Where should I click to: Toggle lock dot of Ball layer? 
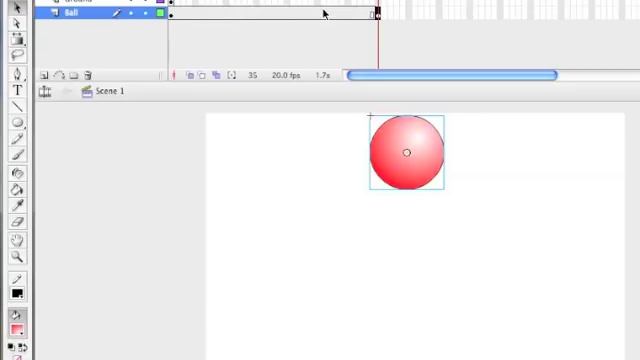145,13
